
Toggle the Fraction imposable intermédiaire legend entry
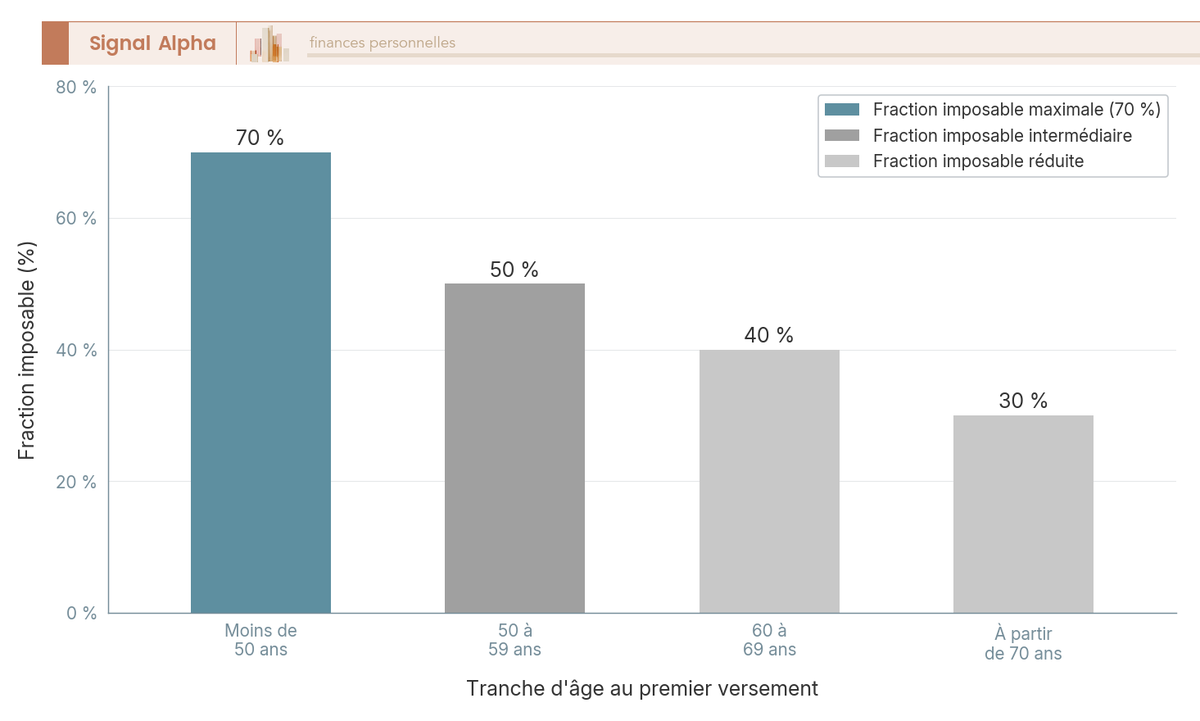tap(979, 135)
